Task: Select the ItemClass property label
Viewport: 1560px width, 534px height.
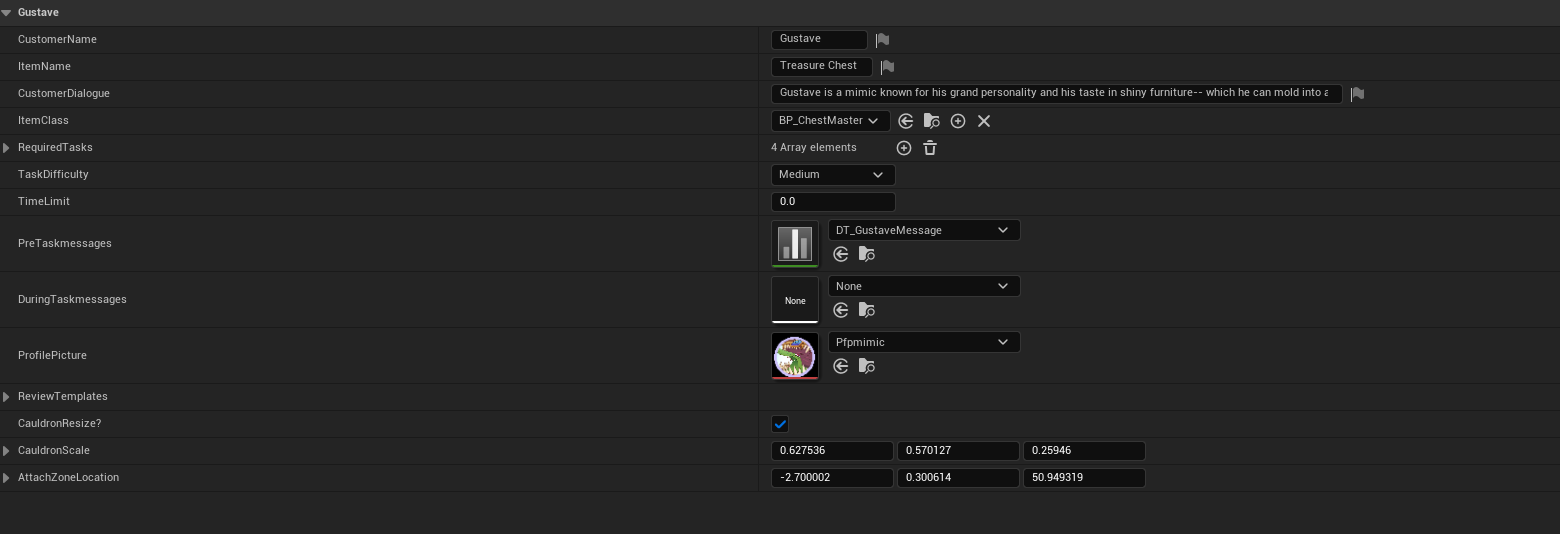Action: [43, 121]
